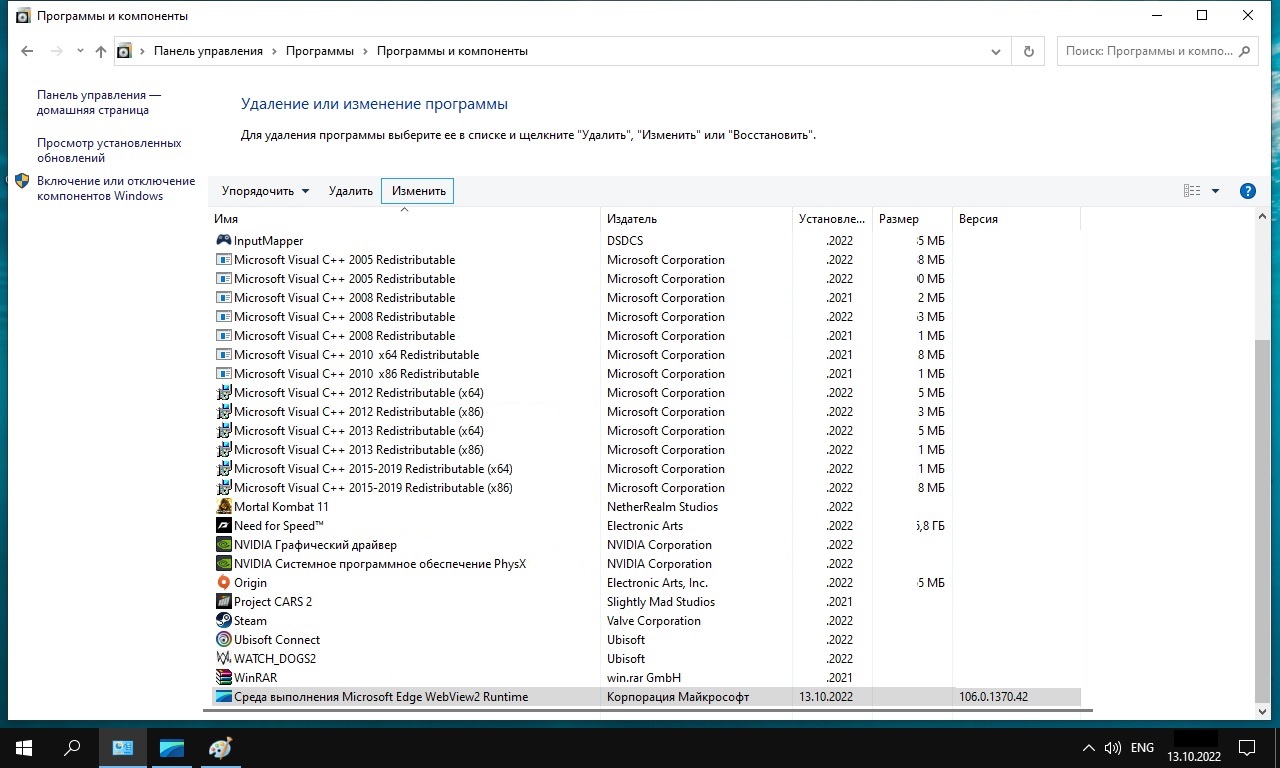The image size is (1280, 768).
Task: Open Панель управления домашняя страница link
Action: pos(99,103)
